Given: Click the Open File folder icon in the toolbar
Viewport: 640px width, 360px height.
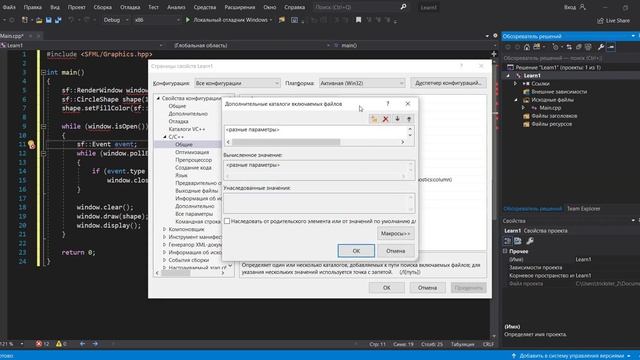Looking at the screenshot, I should click(39, 20).
